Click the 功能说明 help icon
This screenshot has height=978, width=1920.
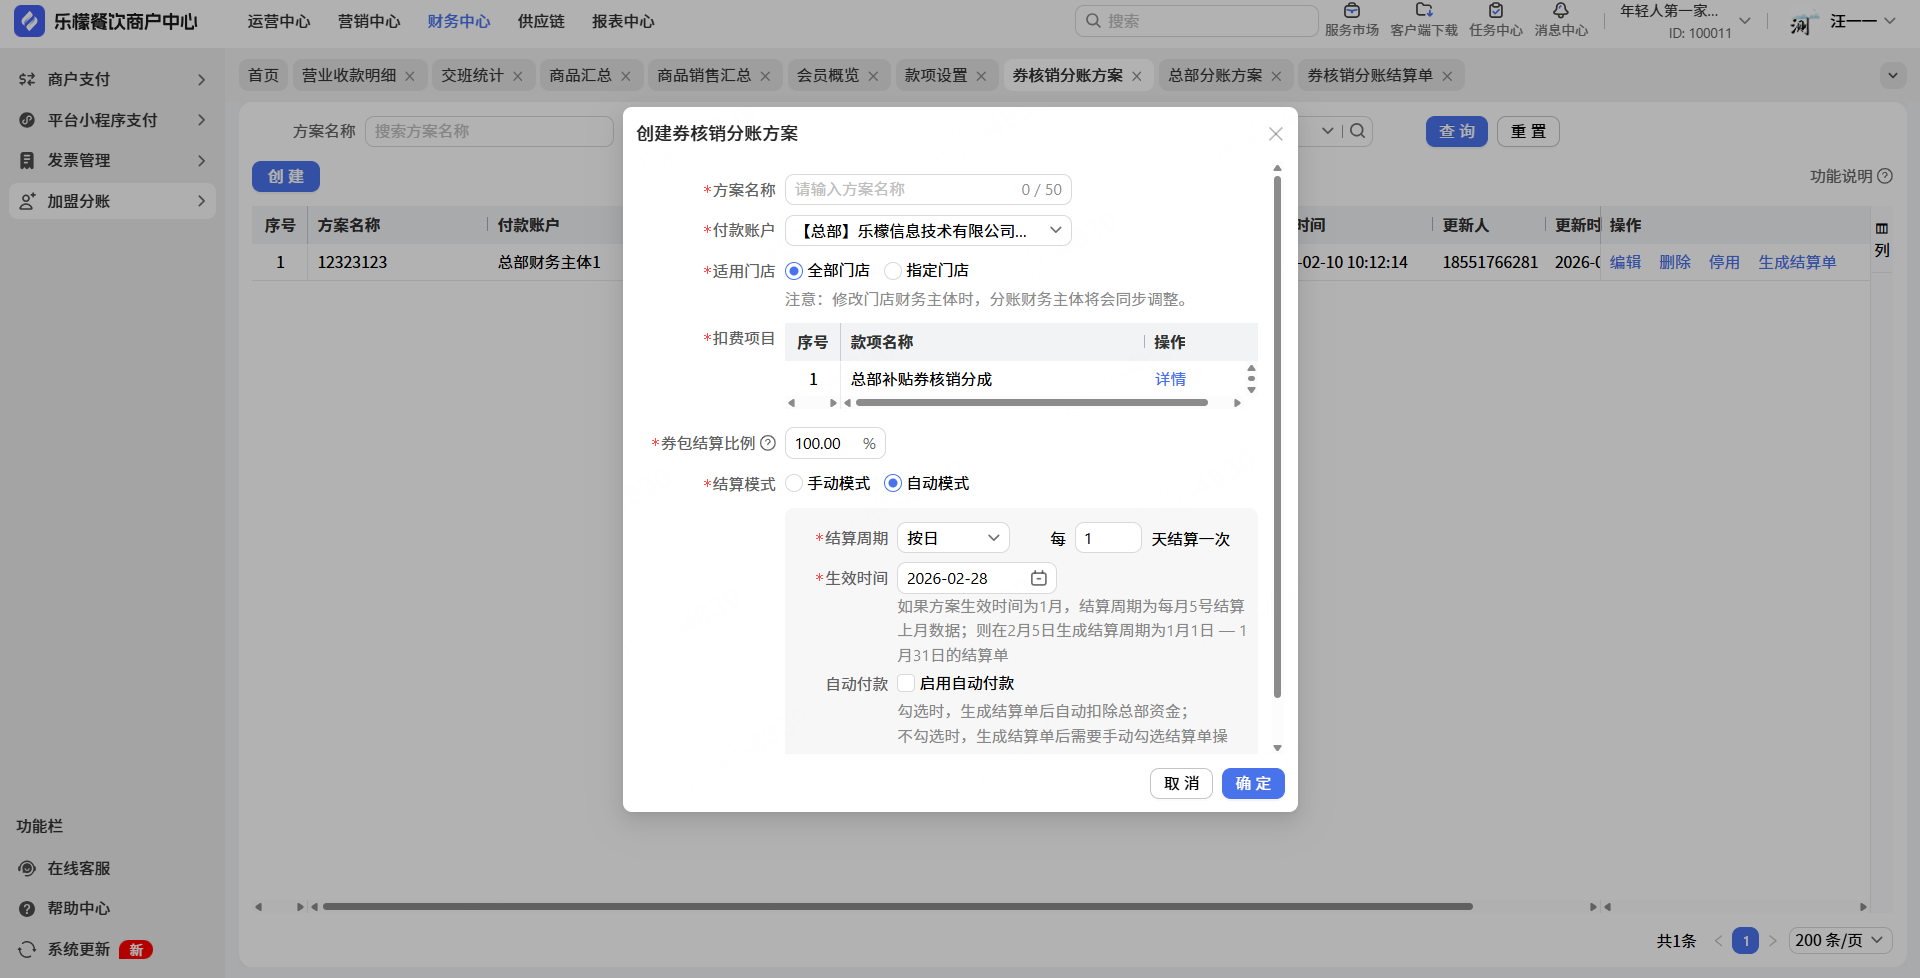1885,176
